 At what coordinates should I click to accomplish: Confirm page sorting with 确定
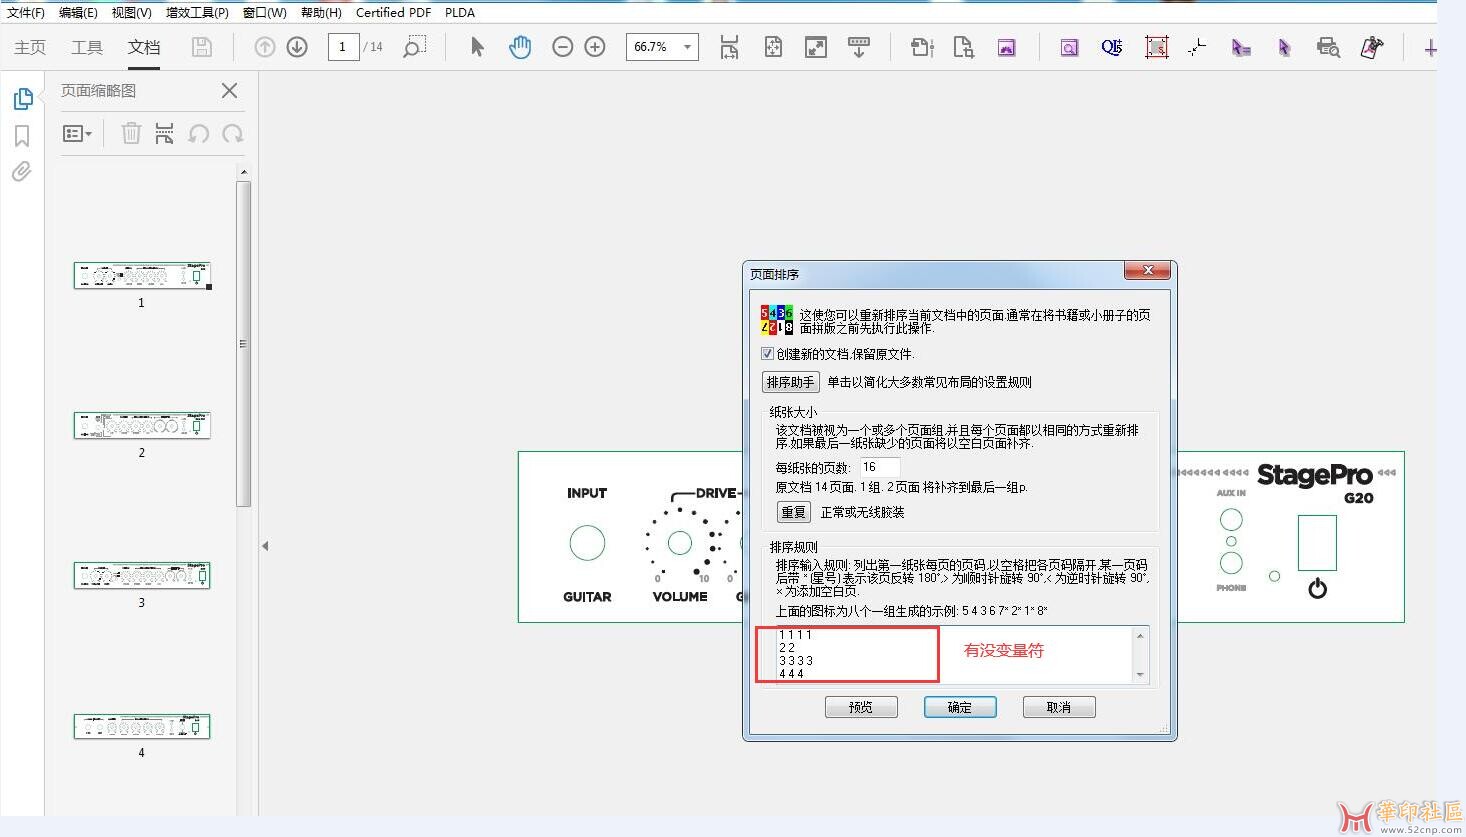pyautogui.click(x=960, y=707)
